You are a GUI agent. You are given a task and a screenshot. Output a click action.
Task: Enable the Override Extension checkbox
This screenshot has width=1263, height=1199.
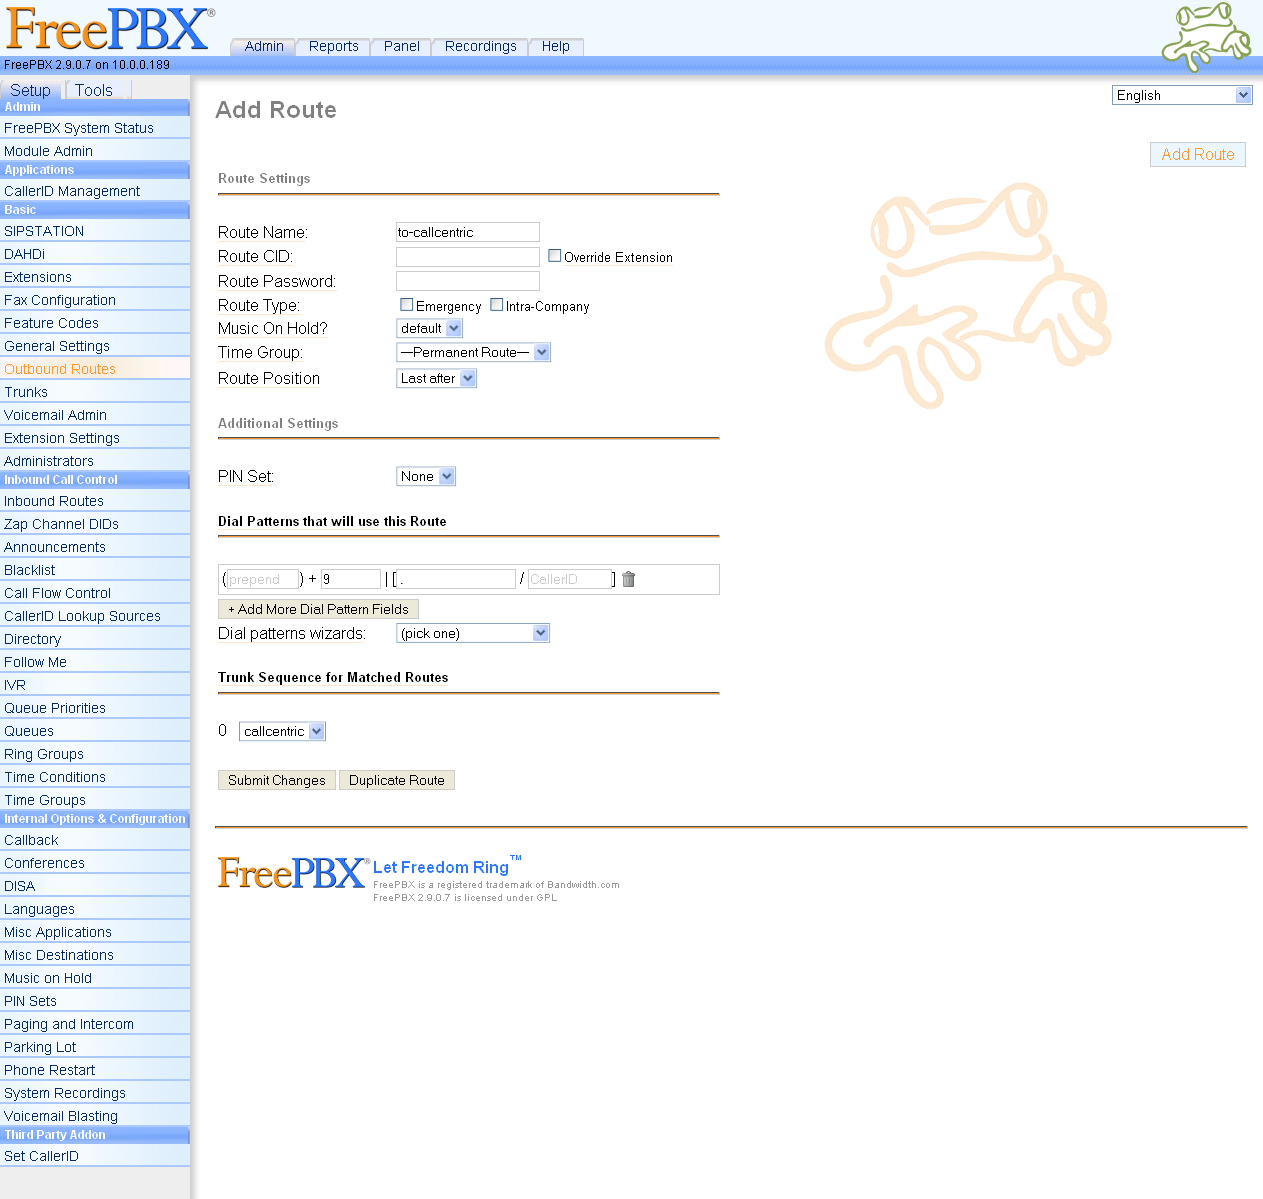(x=554, y=255)
